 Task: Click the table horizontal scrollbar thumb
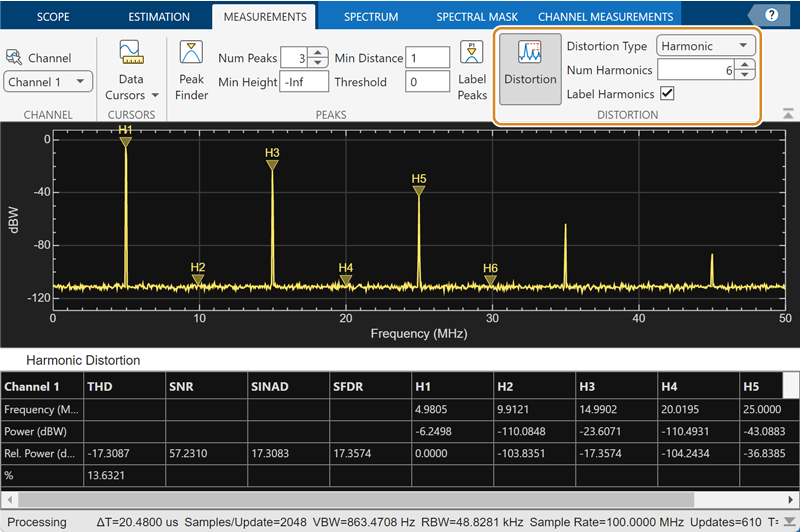pos(356,499)
